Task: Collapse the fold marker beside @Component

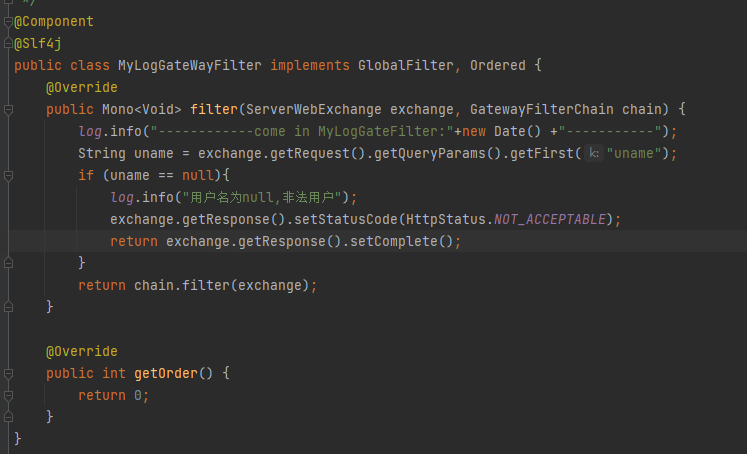Action: (x=6, y=21)
